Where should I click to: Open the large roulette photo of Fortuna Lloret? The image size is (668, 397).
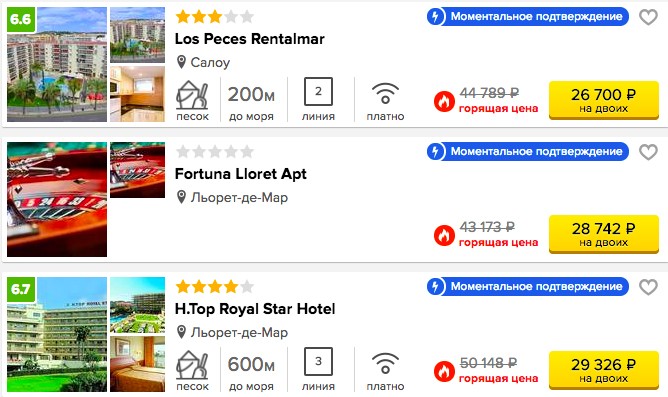click(57, 199)
